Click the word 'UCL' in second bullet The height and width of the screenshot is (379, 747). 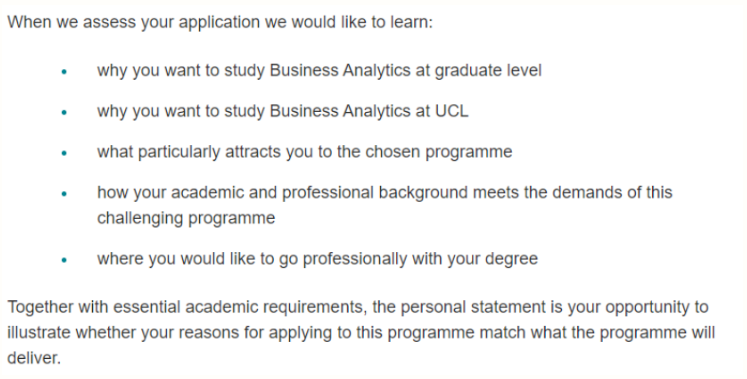(452, 111)
